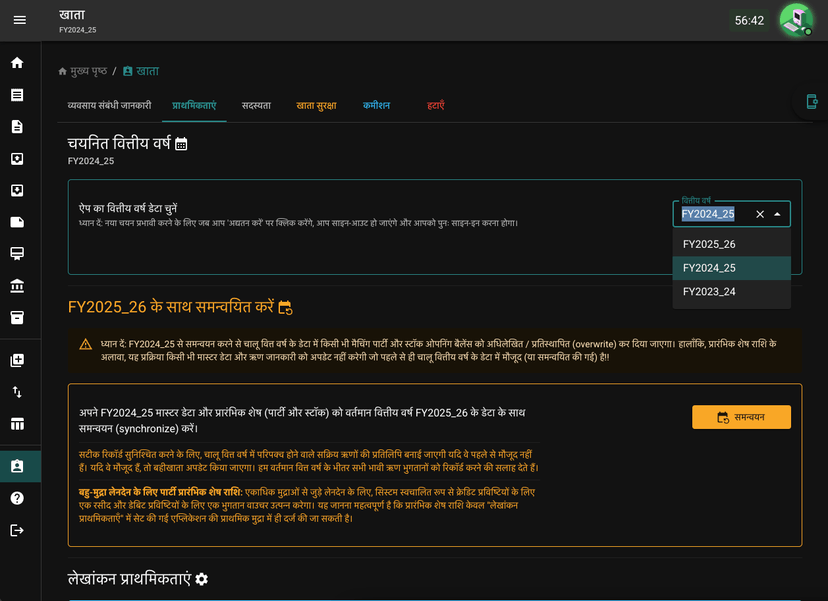Open the bank icon in sidebar

pos(17,286)
